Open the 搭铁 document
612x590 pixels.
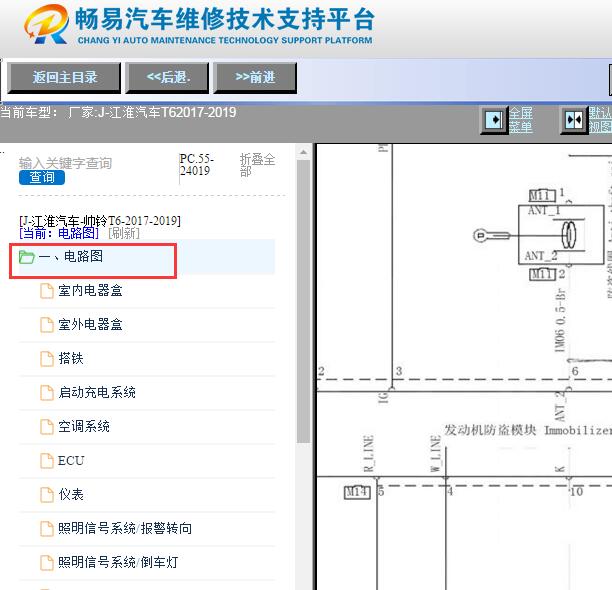click(x=71, y=359)
